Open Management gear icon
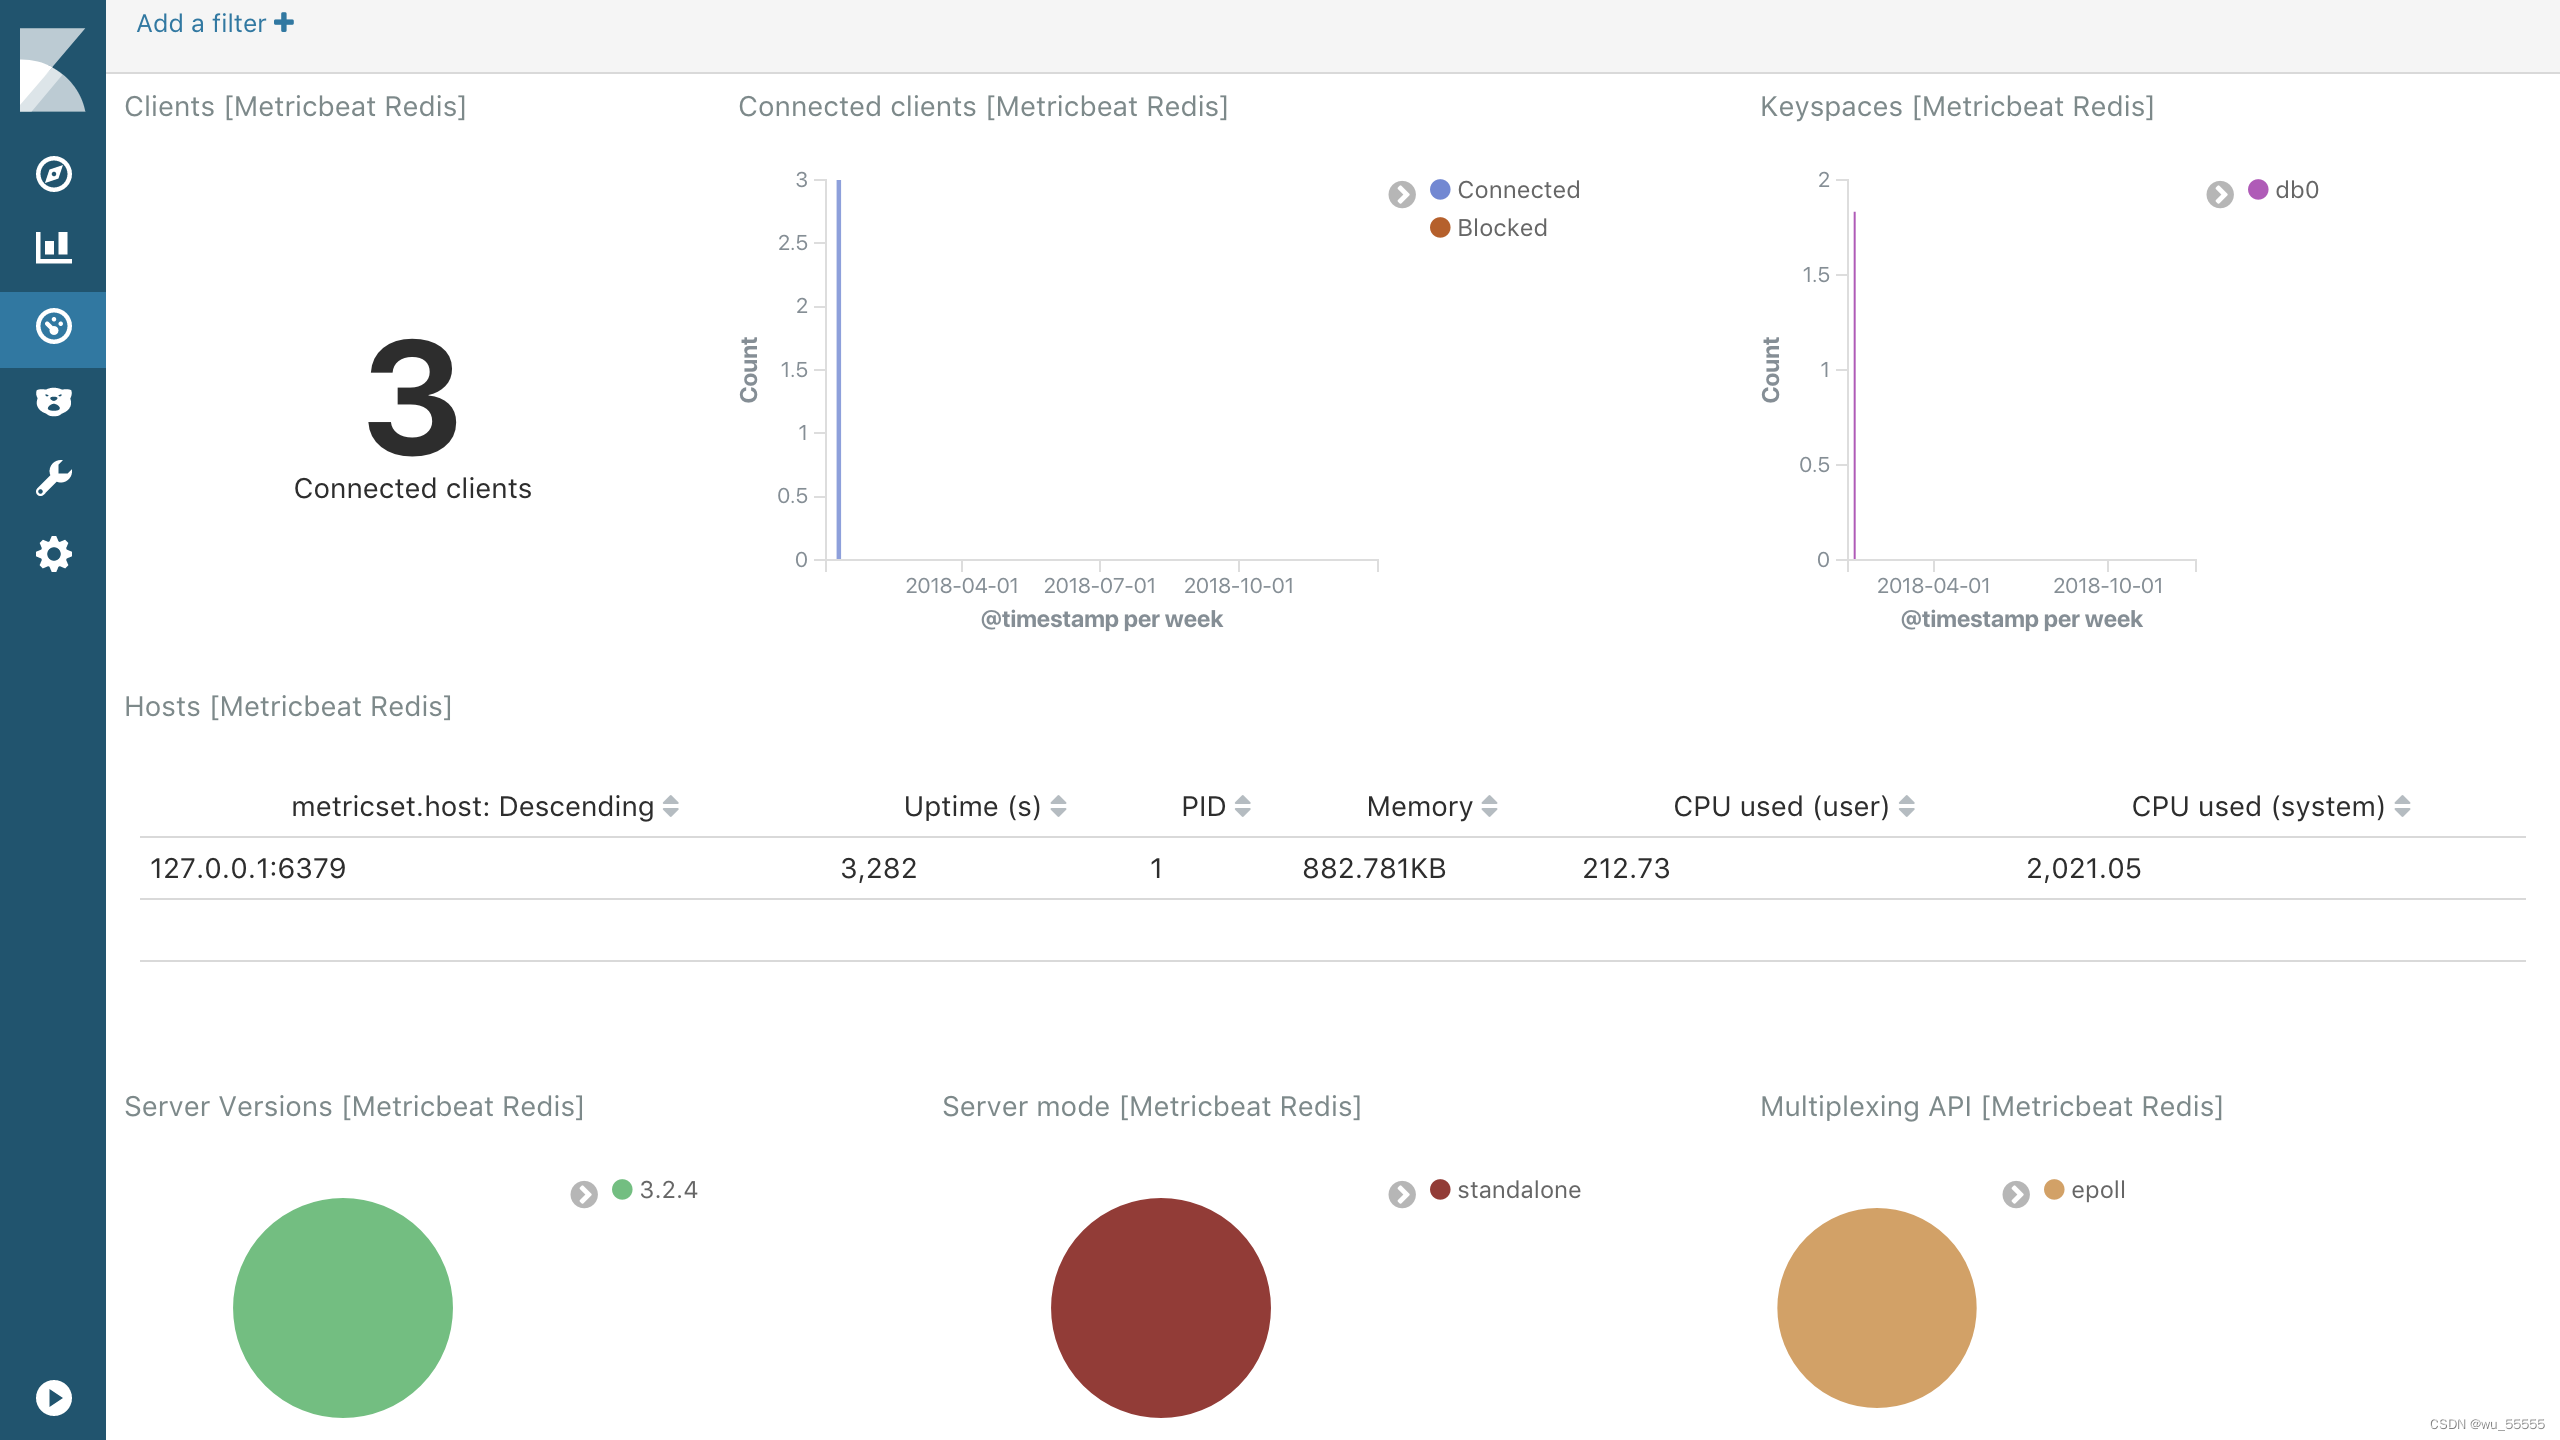 53,554
